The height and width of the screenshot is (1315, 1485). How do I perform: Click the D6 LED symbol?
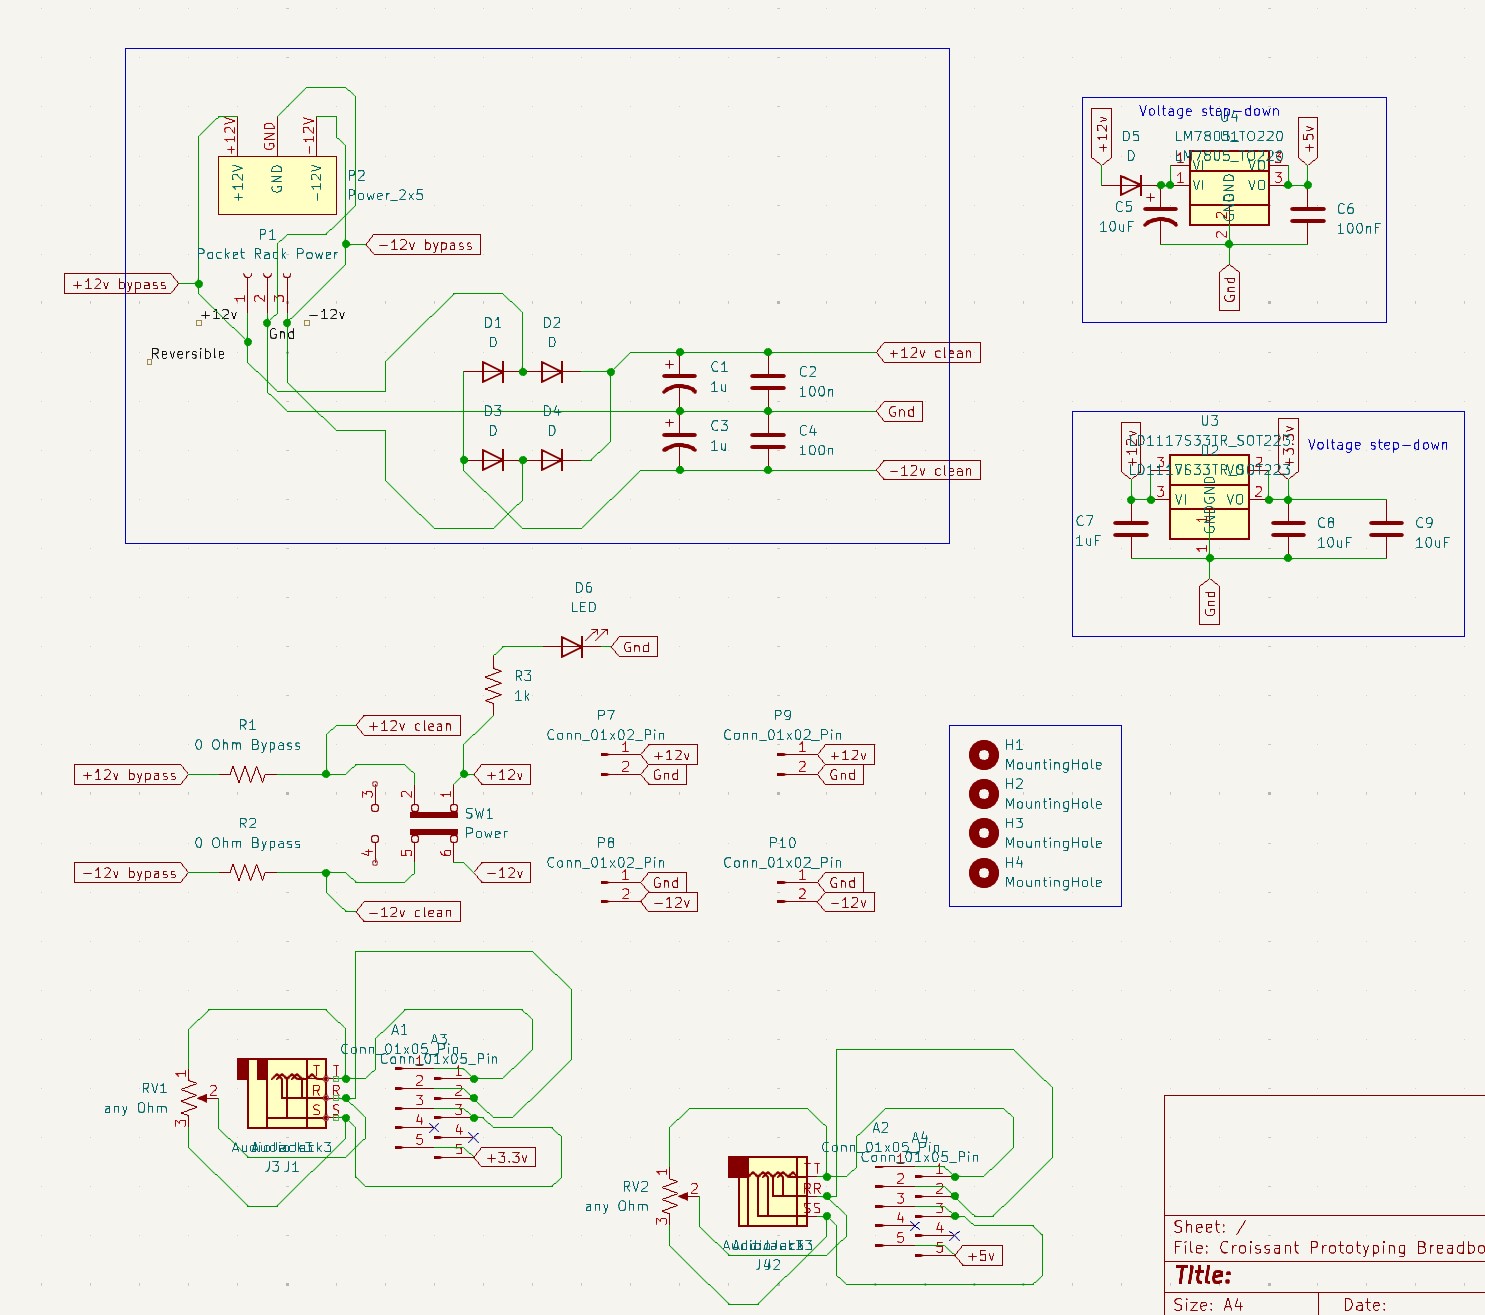point(572,647)
